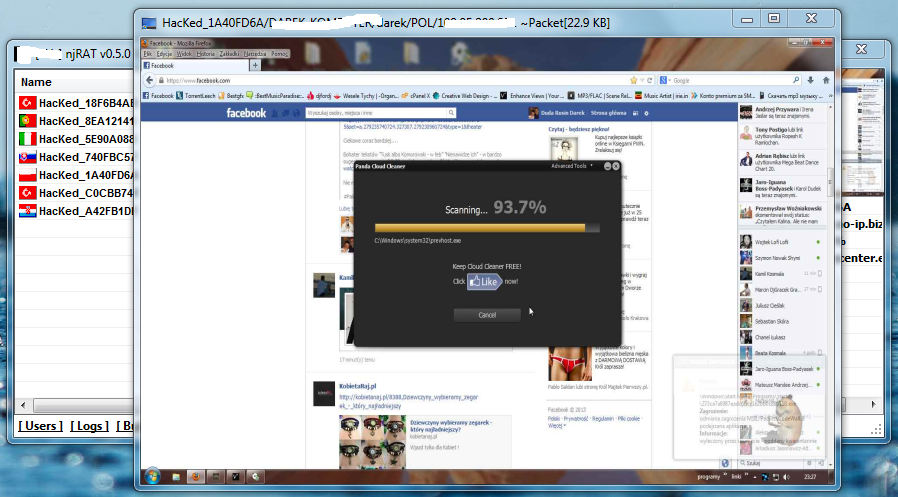Click the Firefox home icon
Viewport: 898px width, 497px height.
click(826, 81)
